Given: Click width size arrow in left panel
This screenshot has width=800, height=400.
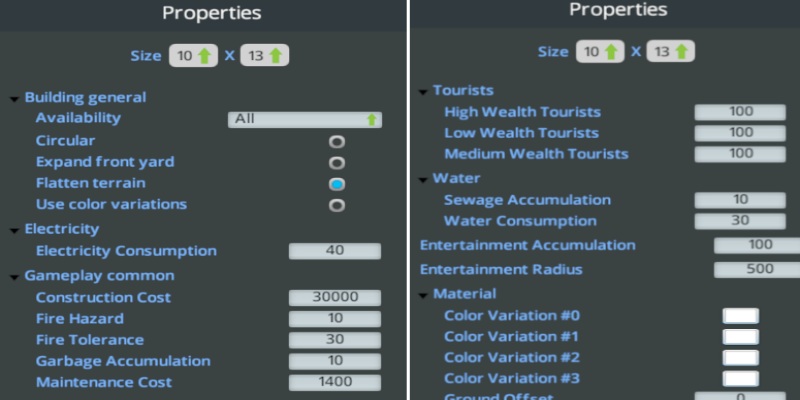Looking at the screenshot, I should click(x=205, y=56).
